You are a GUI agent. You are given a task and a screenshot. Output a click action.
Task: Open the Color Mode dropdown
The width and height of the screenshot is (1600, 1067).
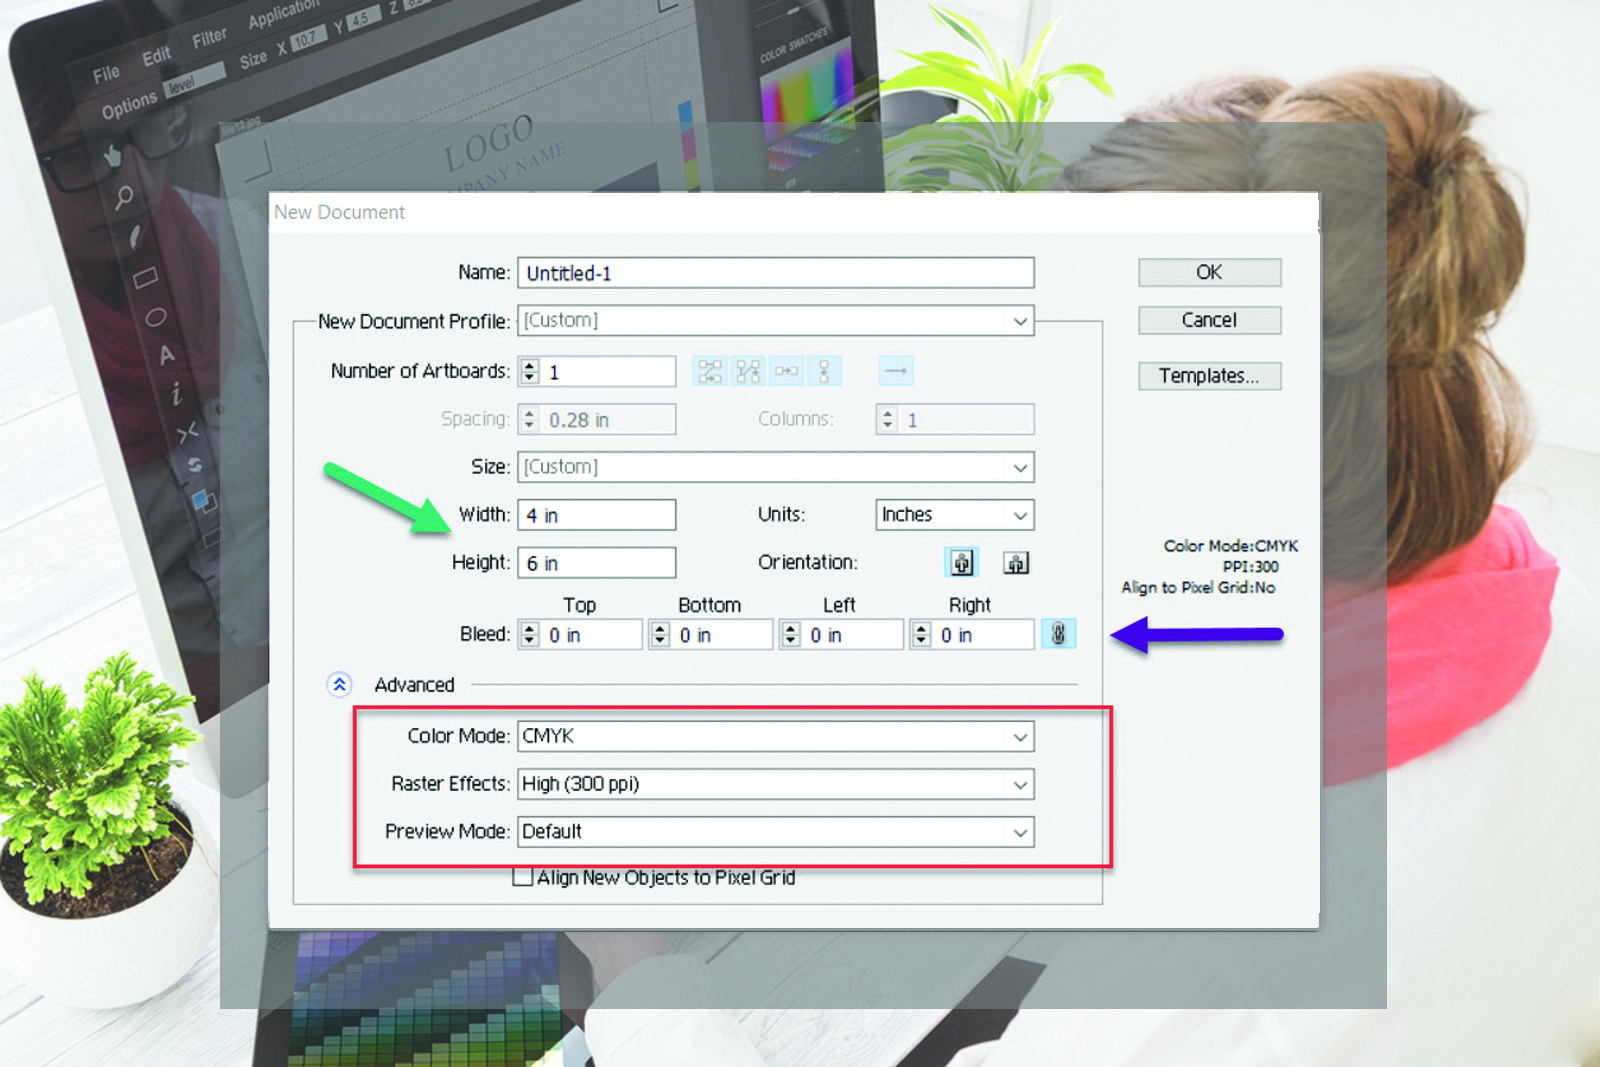click(776, 736)
